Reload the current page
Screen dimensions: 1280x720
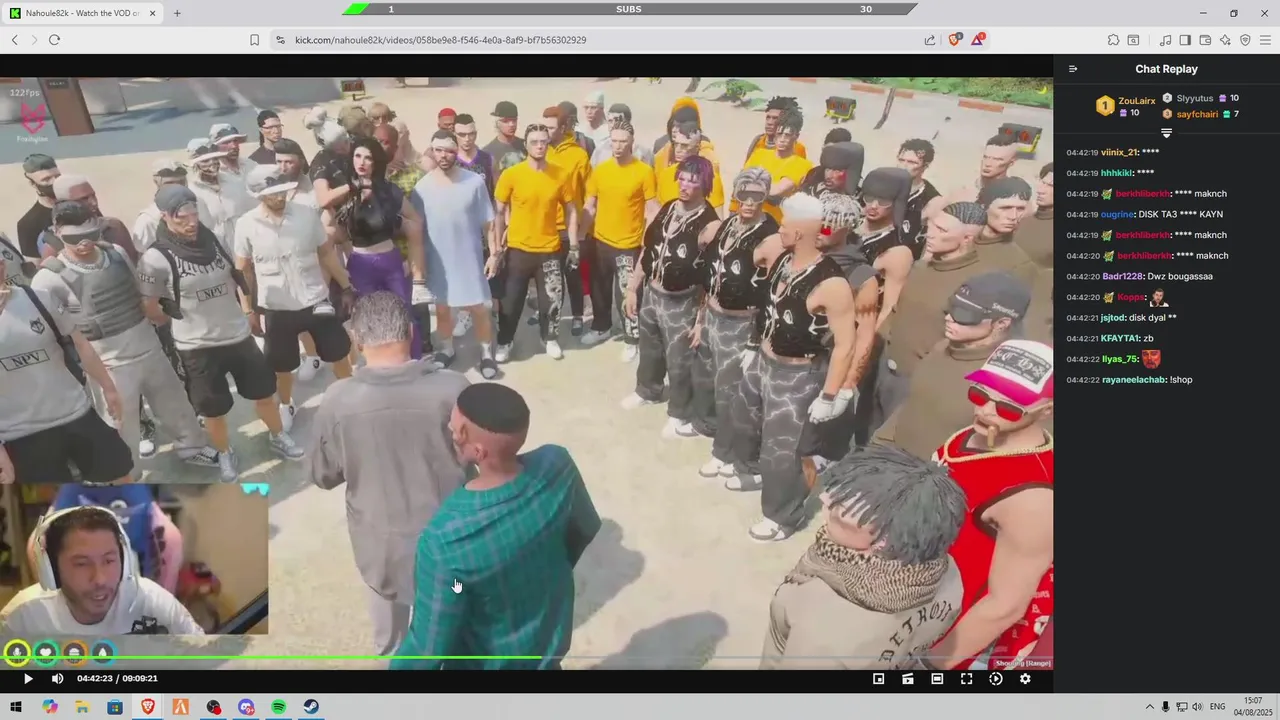(54, 40)
